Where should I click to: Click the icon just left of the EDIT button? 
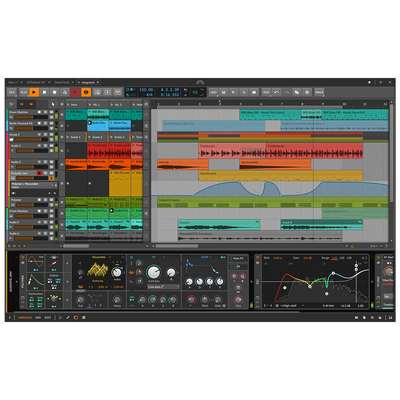[254, 92]
